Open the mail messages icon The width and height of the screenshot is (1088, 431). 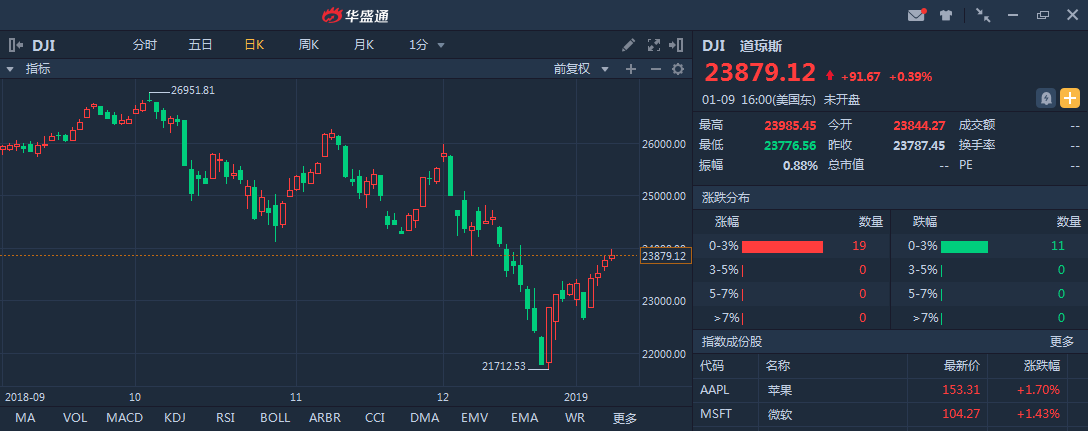pyautogui.click(x=916, y=15)
